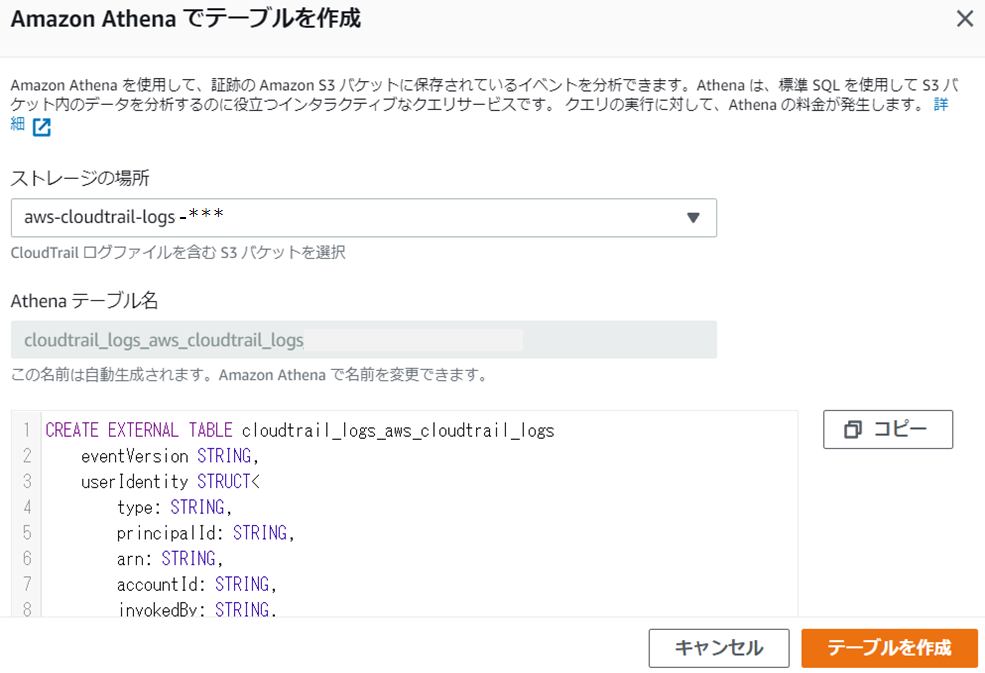Open the ストレージの場所 bucket dropdown
Screen dimensions: 985x673
click(363, 218)
